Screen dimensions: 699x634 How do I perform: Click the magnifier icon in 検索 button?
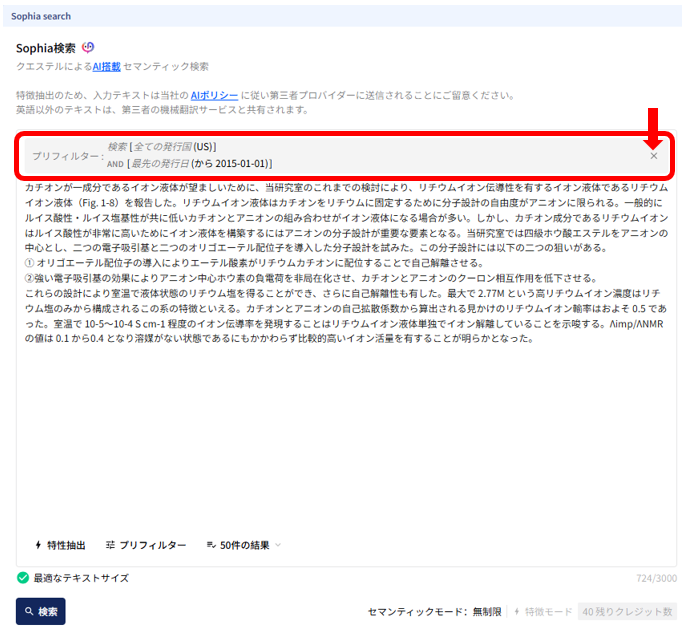point(29,611)
